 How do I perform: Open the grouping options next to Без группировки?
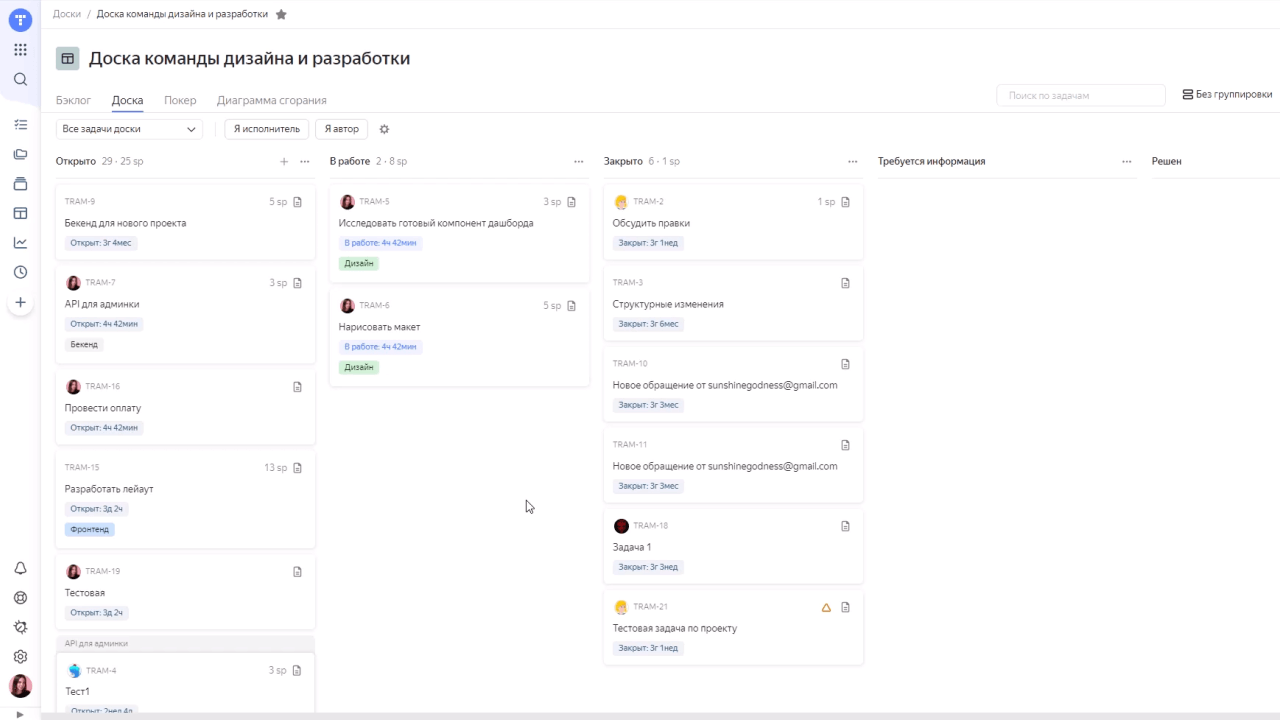(x=1227, y=93)
